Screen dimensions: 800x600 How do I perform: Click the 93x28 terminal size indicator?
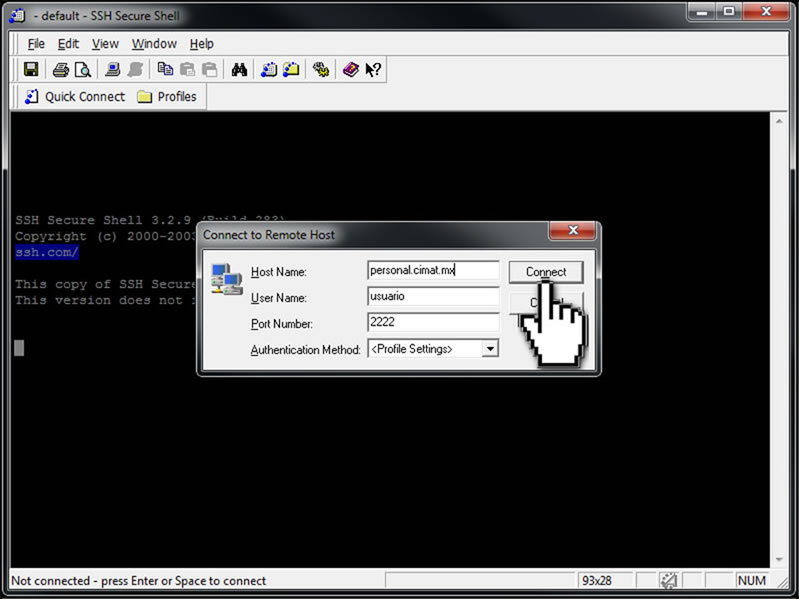[x=596, y=581]
